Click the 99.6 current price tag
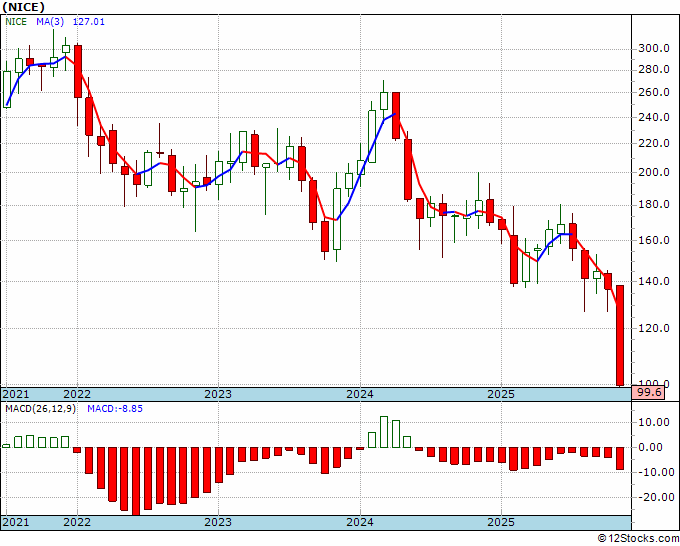This screenshot has width=680, height=546. [x=648, y=393]
